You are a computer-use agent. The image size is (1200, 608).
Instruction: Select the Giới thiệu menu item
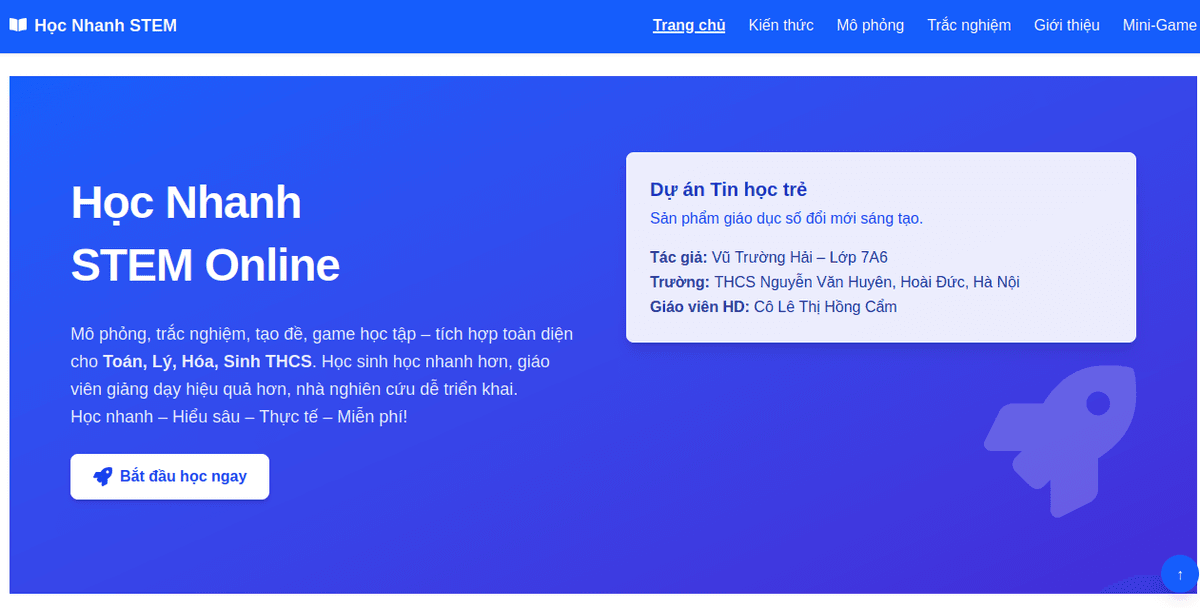click(1067, 25)
